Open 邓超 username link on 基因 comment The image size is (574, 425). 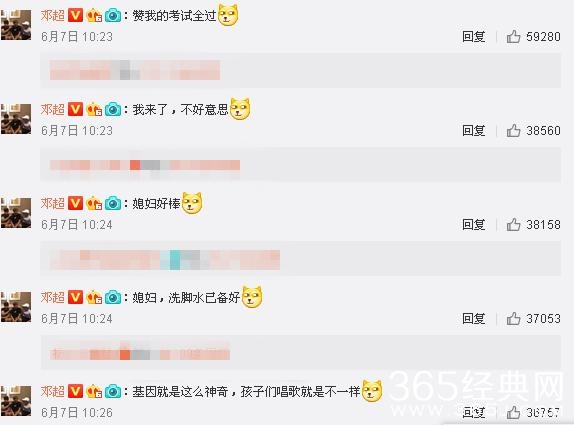52,391
